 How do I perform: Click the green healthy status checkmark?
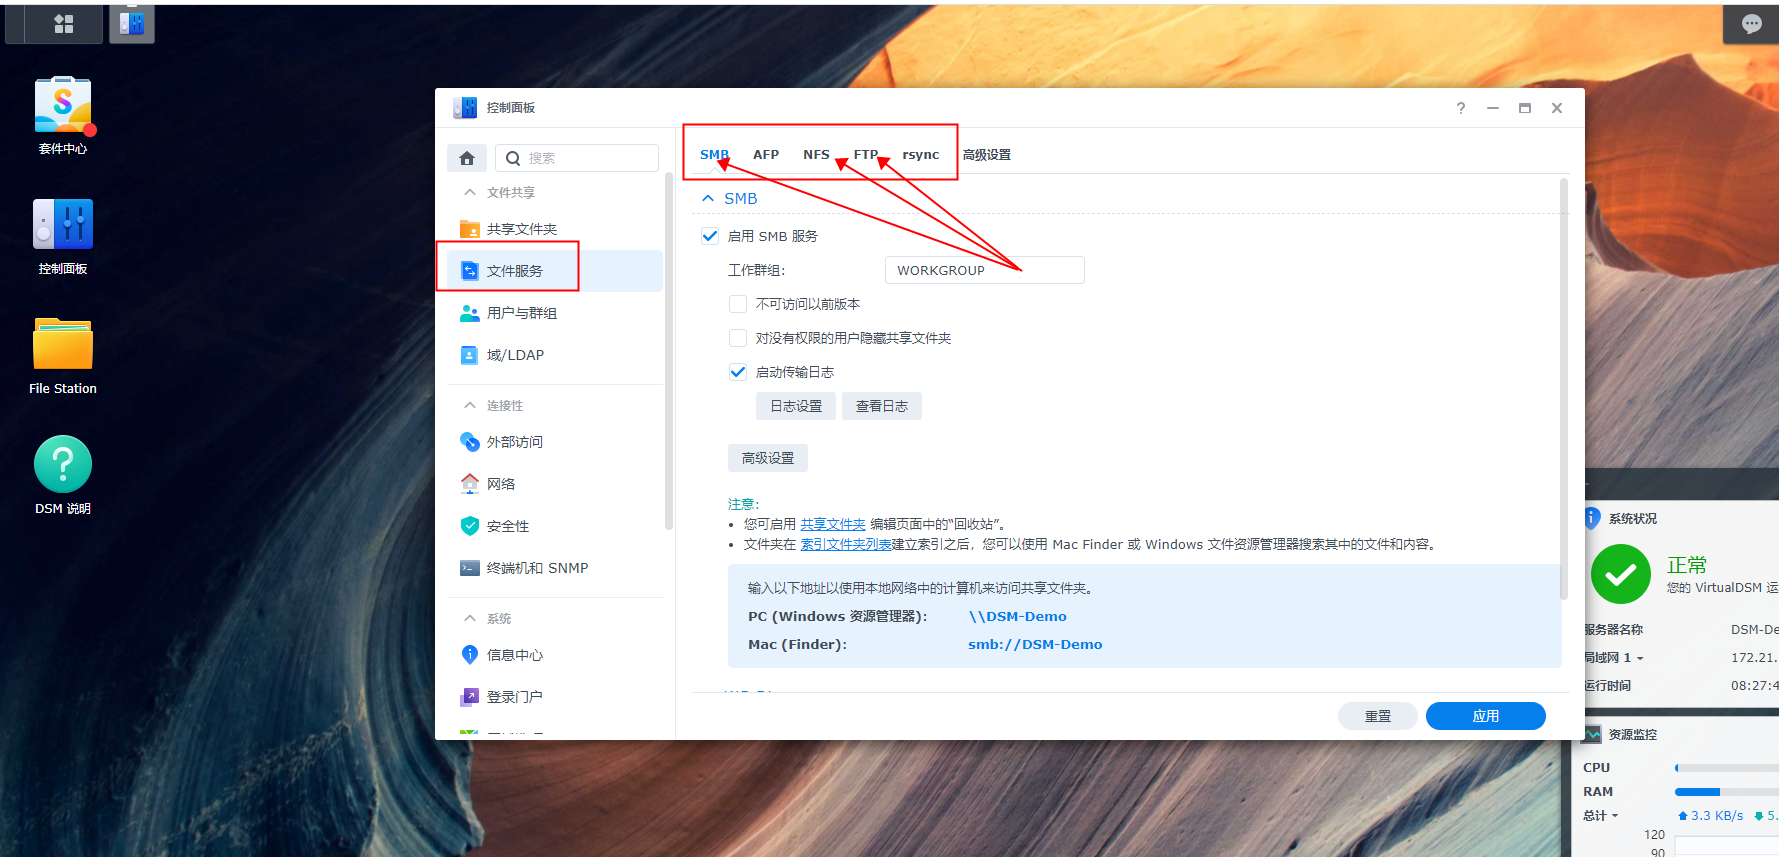(x=1620, y=574)
